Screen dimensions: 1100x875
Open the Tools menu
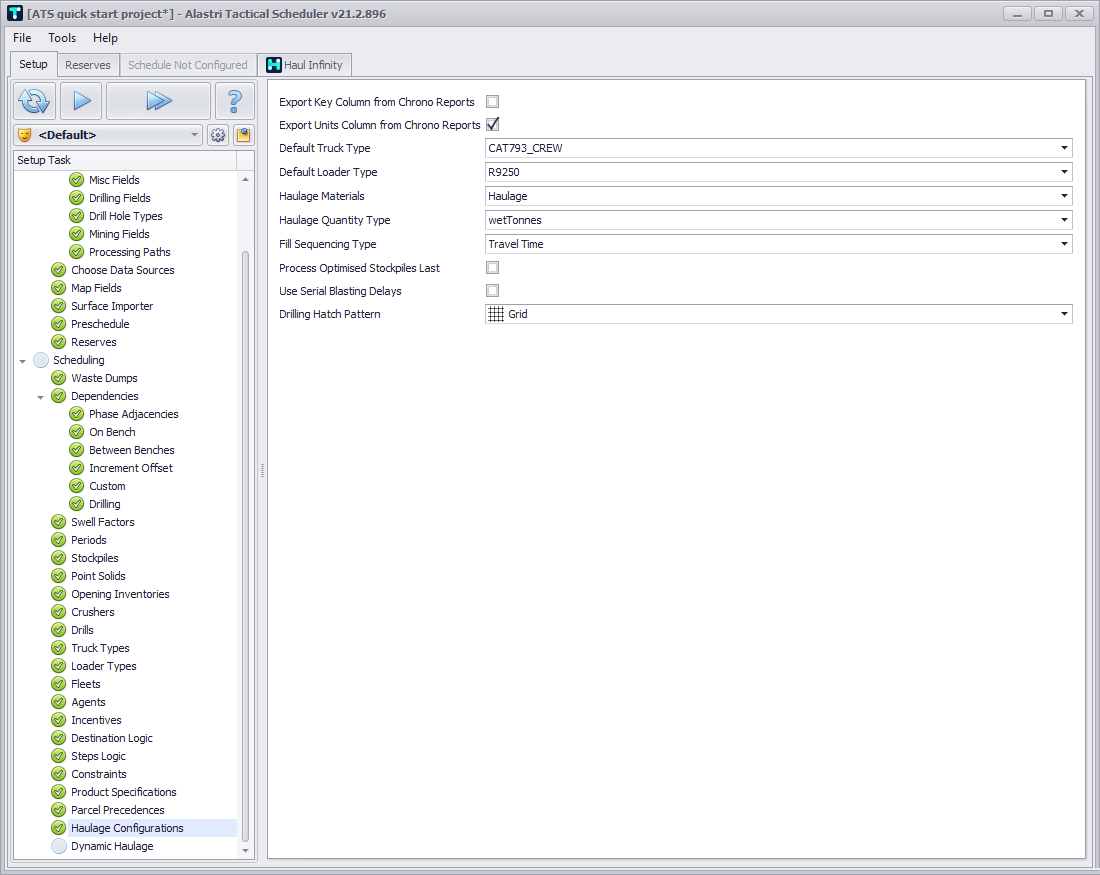click(62, 38)
